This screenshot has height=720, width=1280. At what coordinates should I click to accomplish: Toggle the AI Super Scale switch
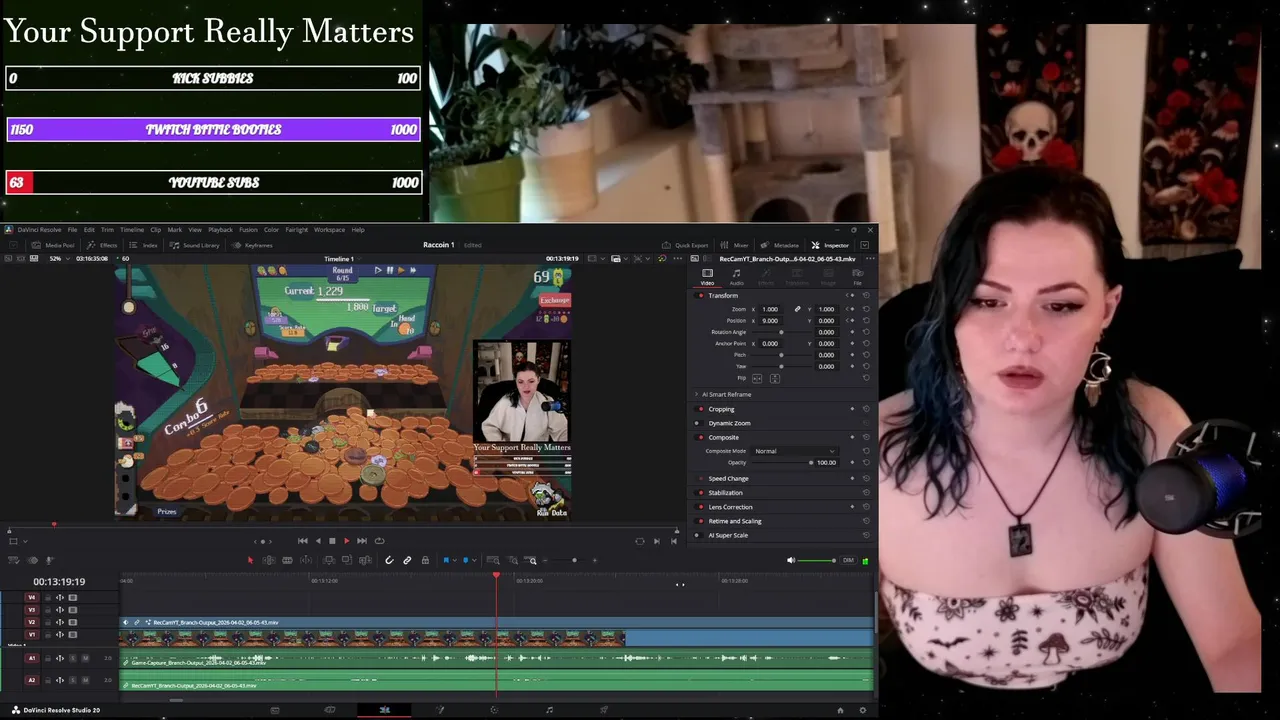click(x=699, y=535)
